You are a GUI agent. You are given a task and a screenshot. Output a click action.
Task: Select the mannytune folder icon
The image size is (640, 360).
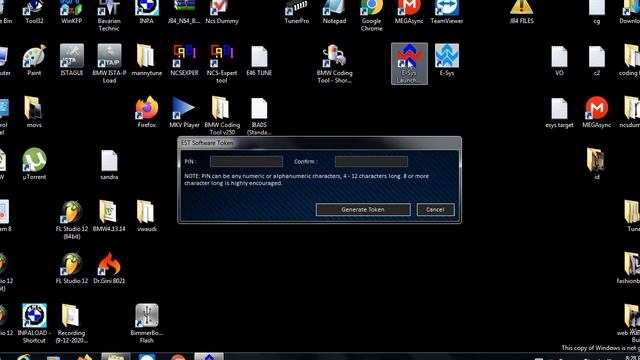tap(147, 60)
